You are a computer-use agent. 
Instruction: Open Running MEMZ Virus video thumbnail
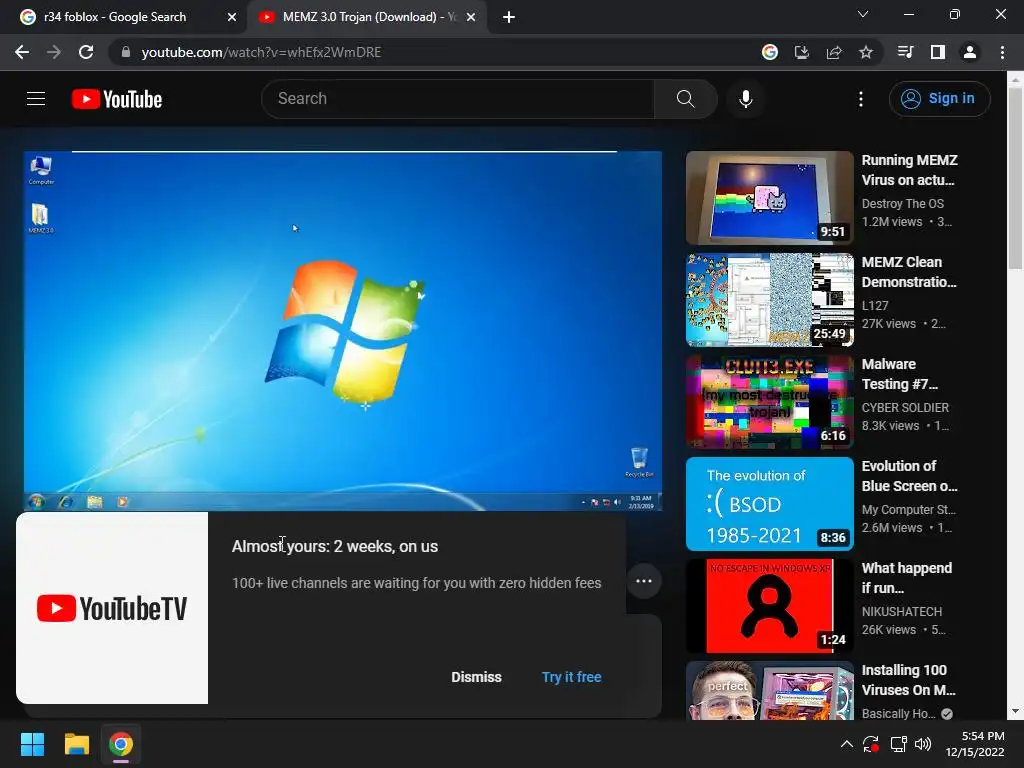click(x=770, y=198)
